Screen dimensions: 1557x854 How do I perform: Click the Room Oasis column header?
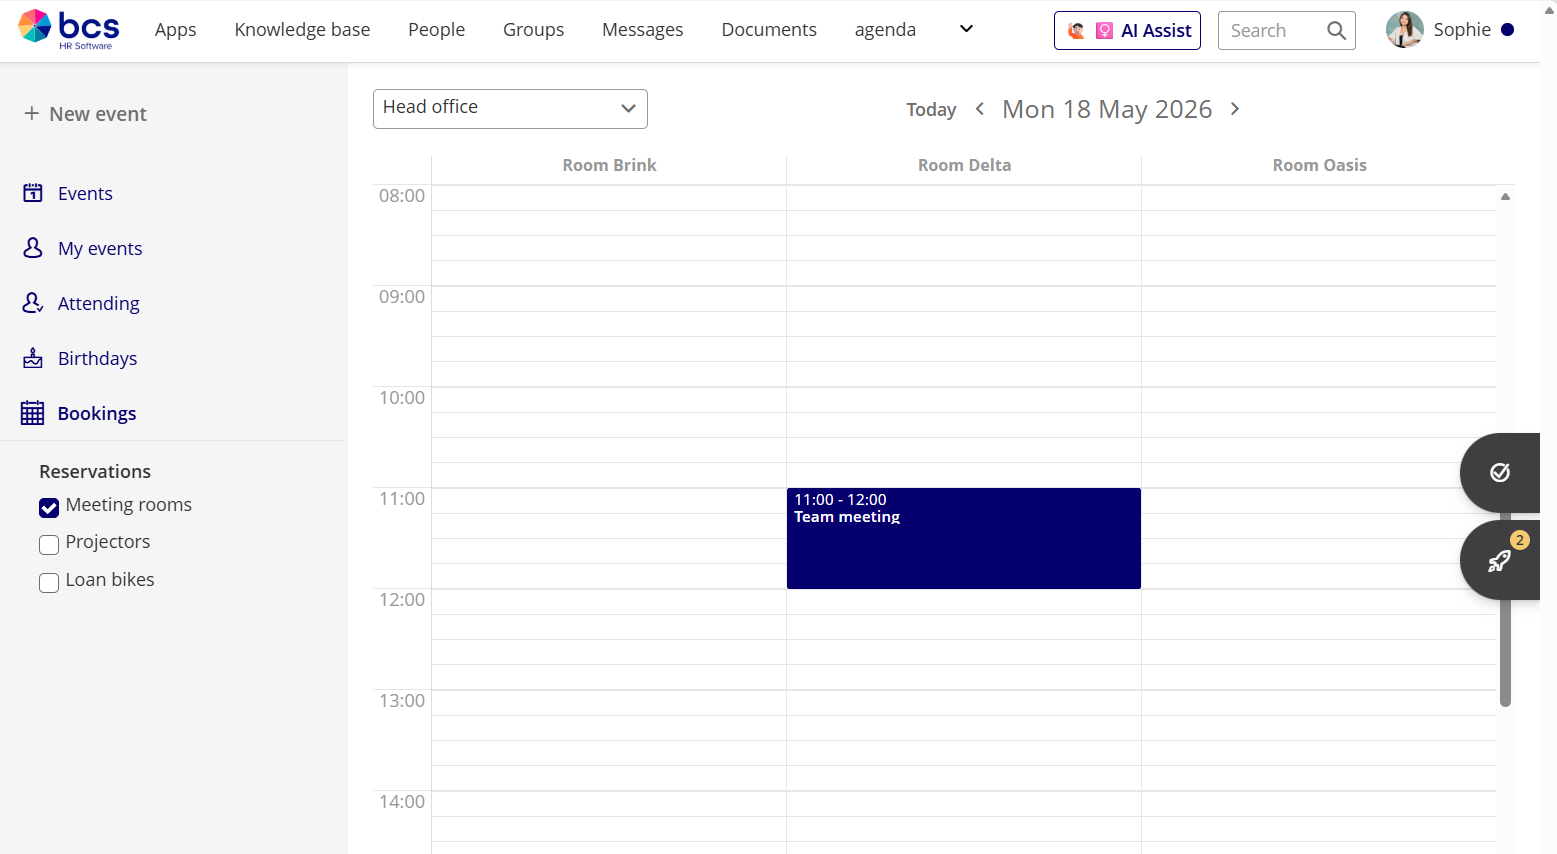[x=1319, y=165]
